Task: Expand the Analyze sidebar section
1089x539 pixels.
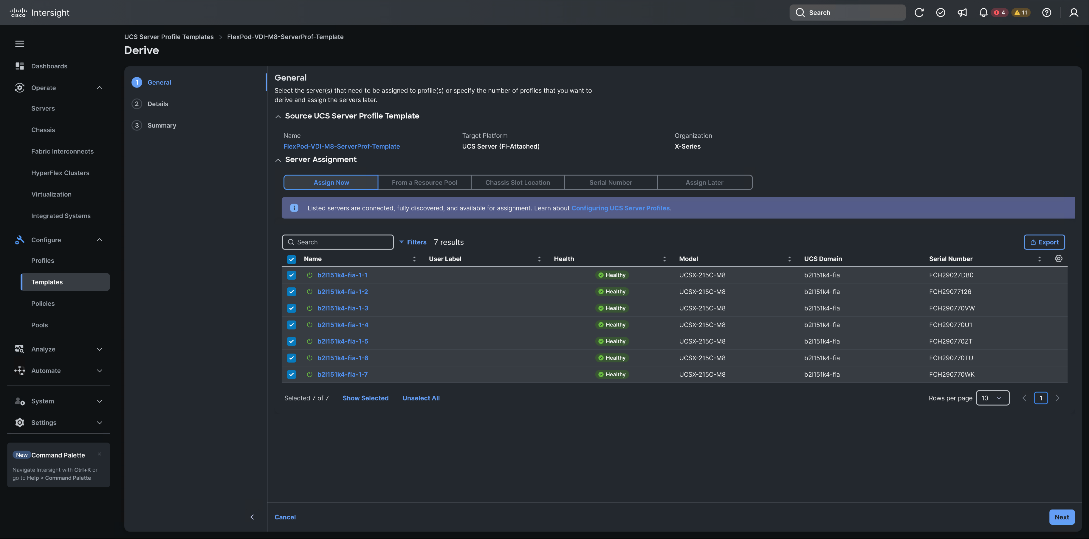Action: point(99,349)
